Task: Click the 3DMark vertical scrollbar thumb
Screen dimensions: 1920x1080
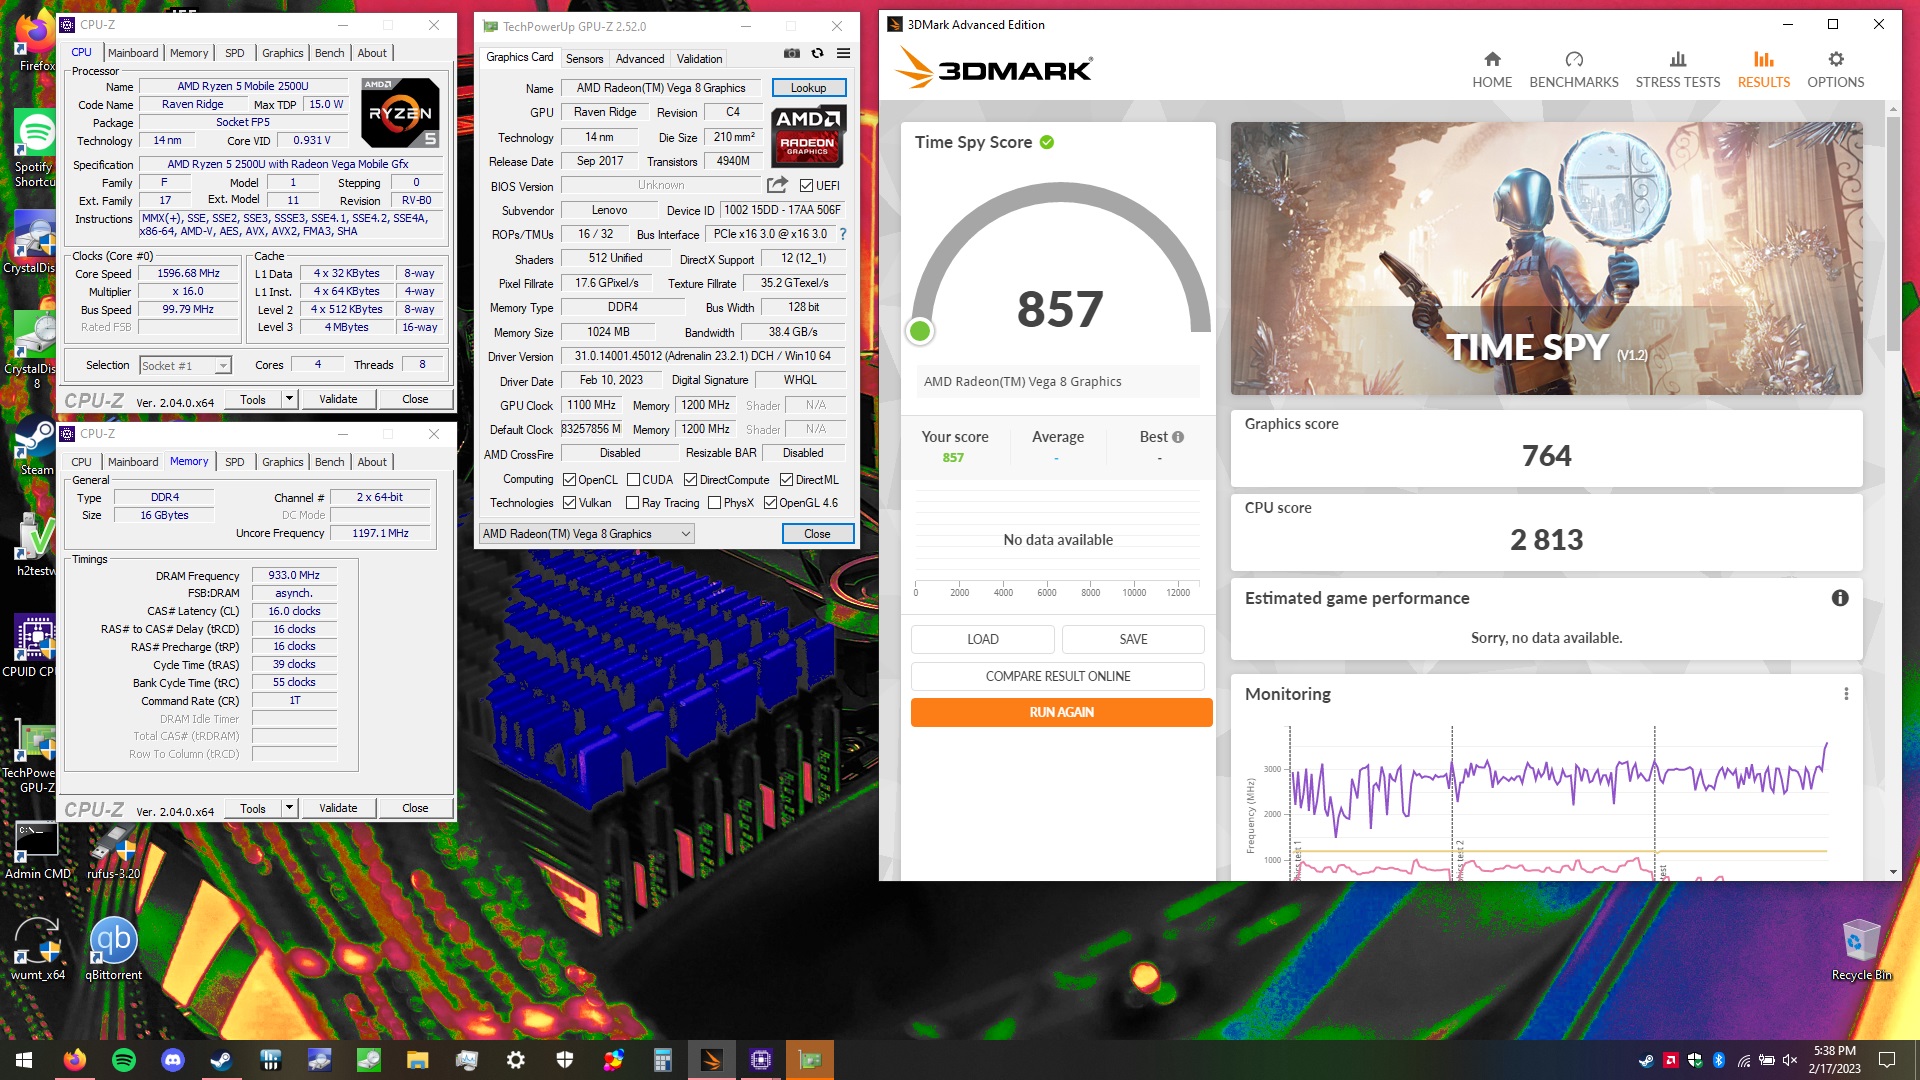Action: coord(1892,232)
